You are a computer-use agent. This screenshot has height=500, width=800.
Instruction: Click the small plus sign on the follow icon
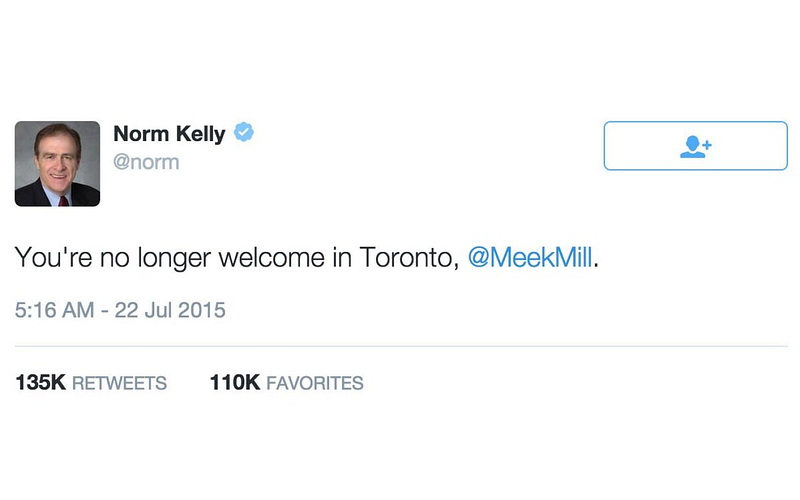pos(707,145)
